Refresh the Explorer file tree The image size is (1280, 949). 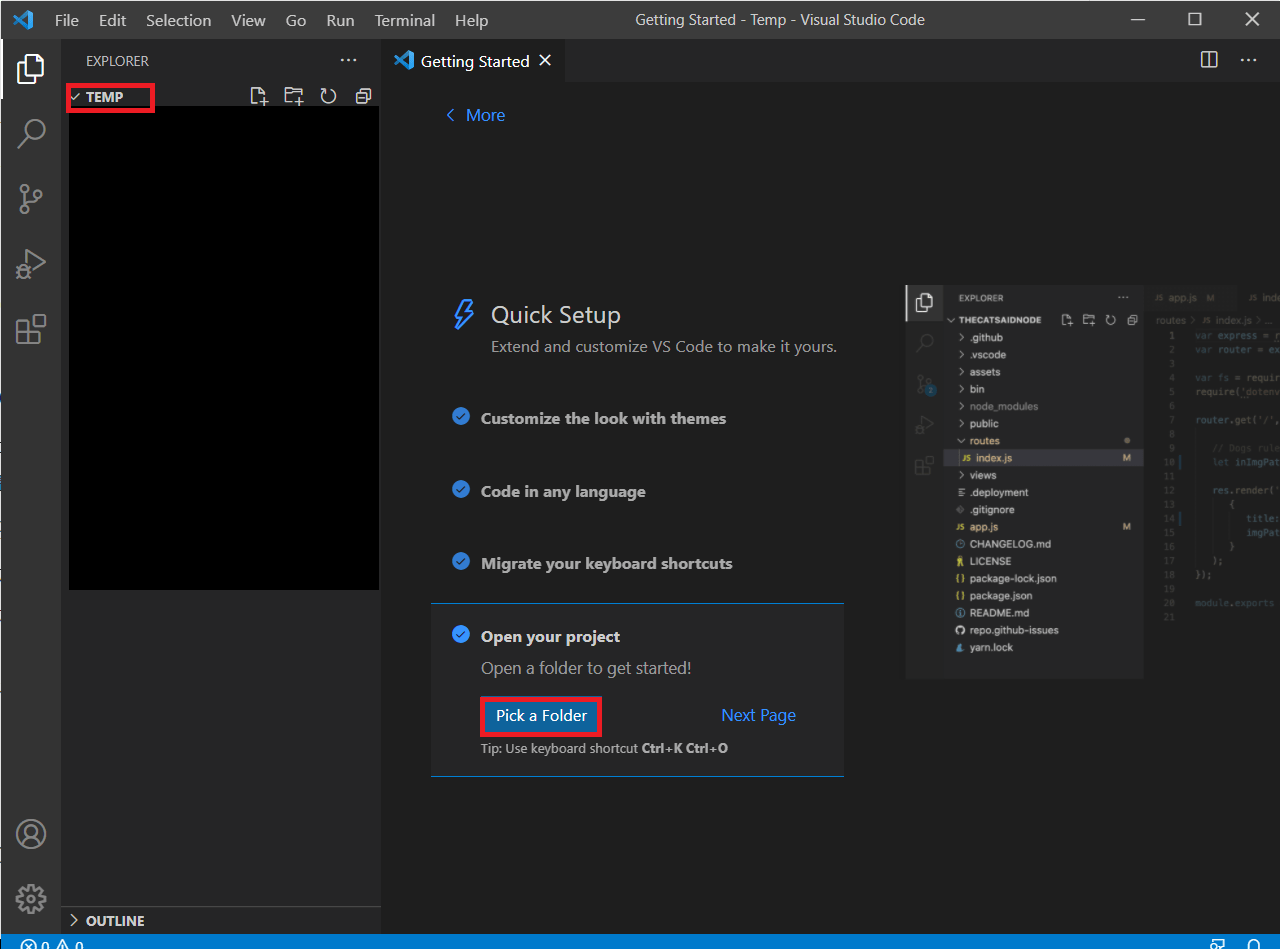pos(328,96)
